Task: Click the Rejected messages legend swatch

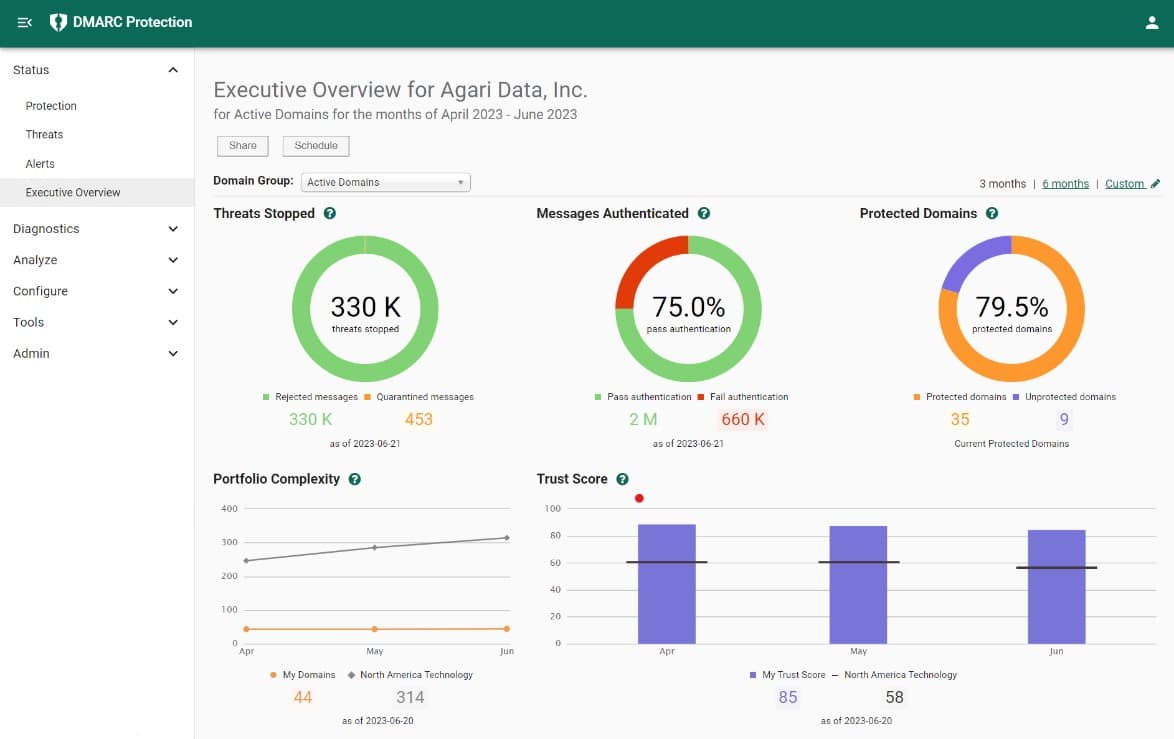Action: tap(266, 397)
